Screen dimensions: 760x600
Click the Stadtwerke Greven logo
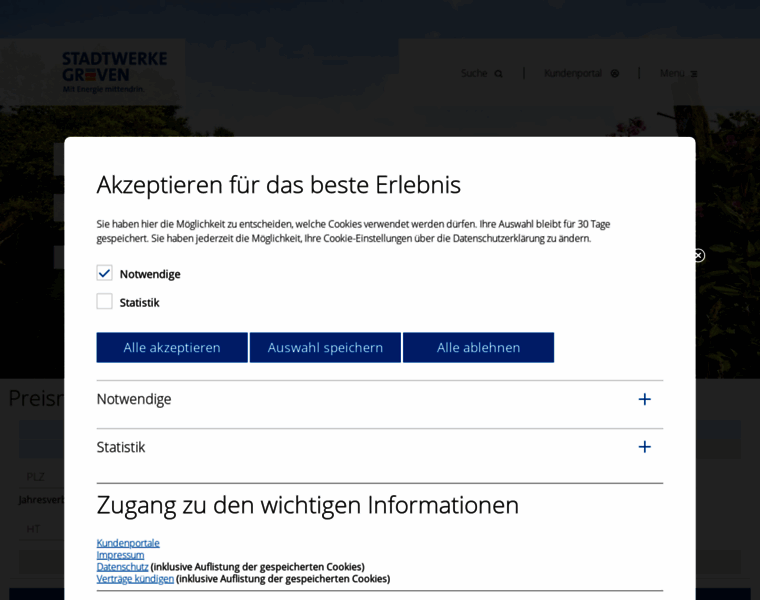(114, 72)
